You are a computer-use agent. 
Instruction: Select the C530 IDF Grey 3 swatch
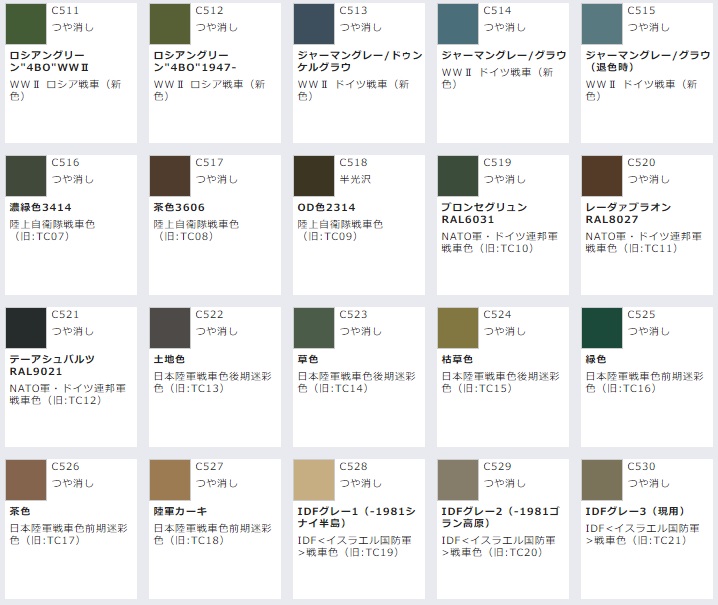tap(602, 480)
